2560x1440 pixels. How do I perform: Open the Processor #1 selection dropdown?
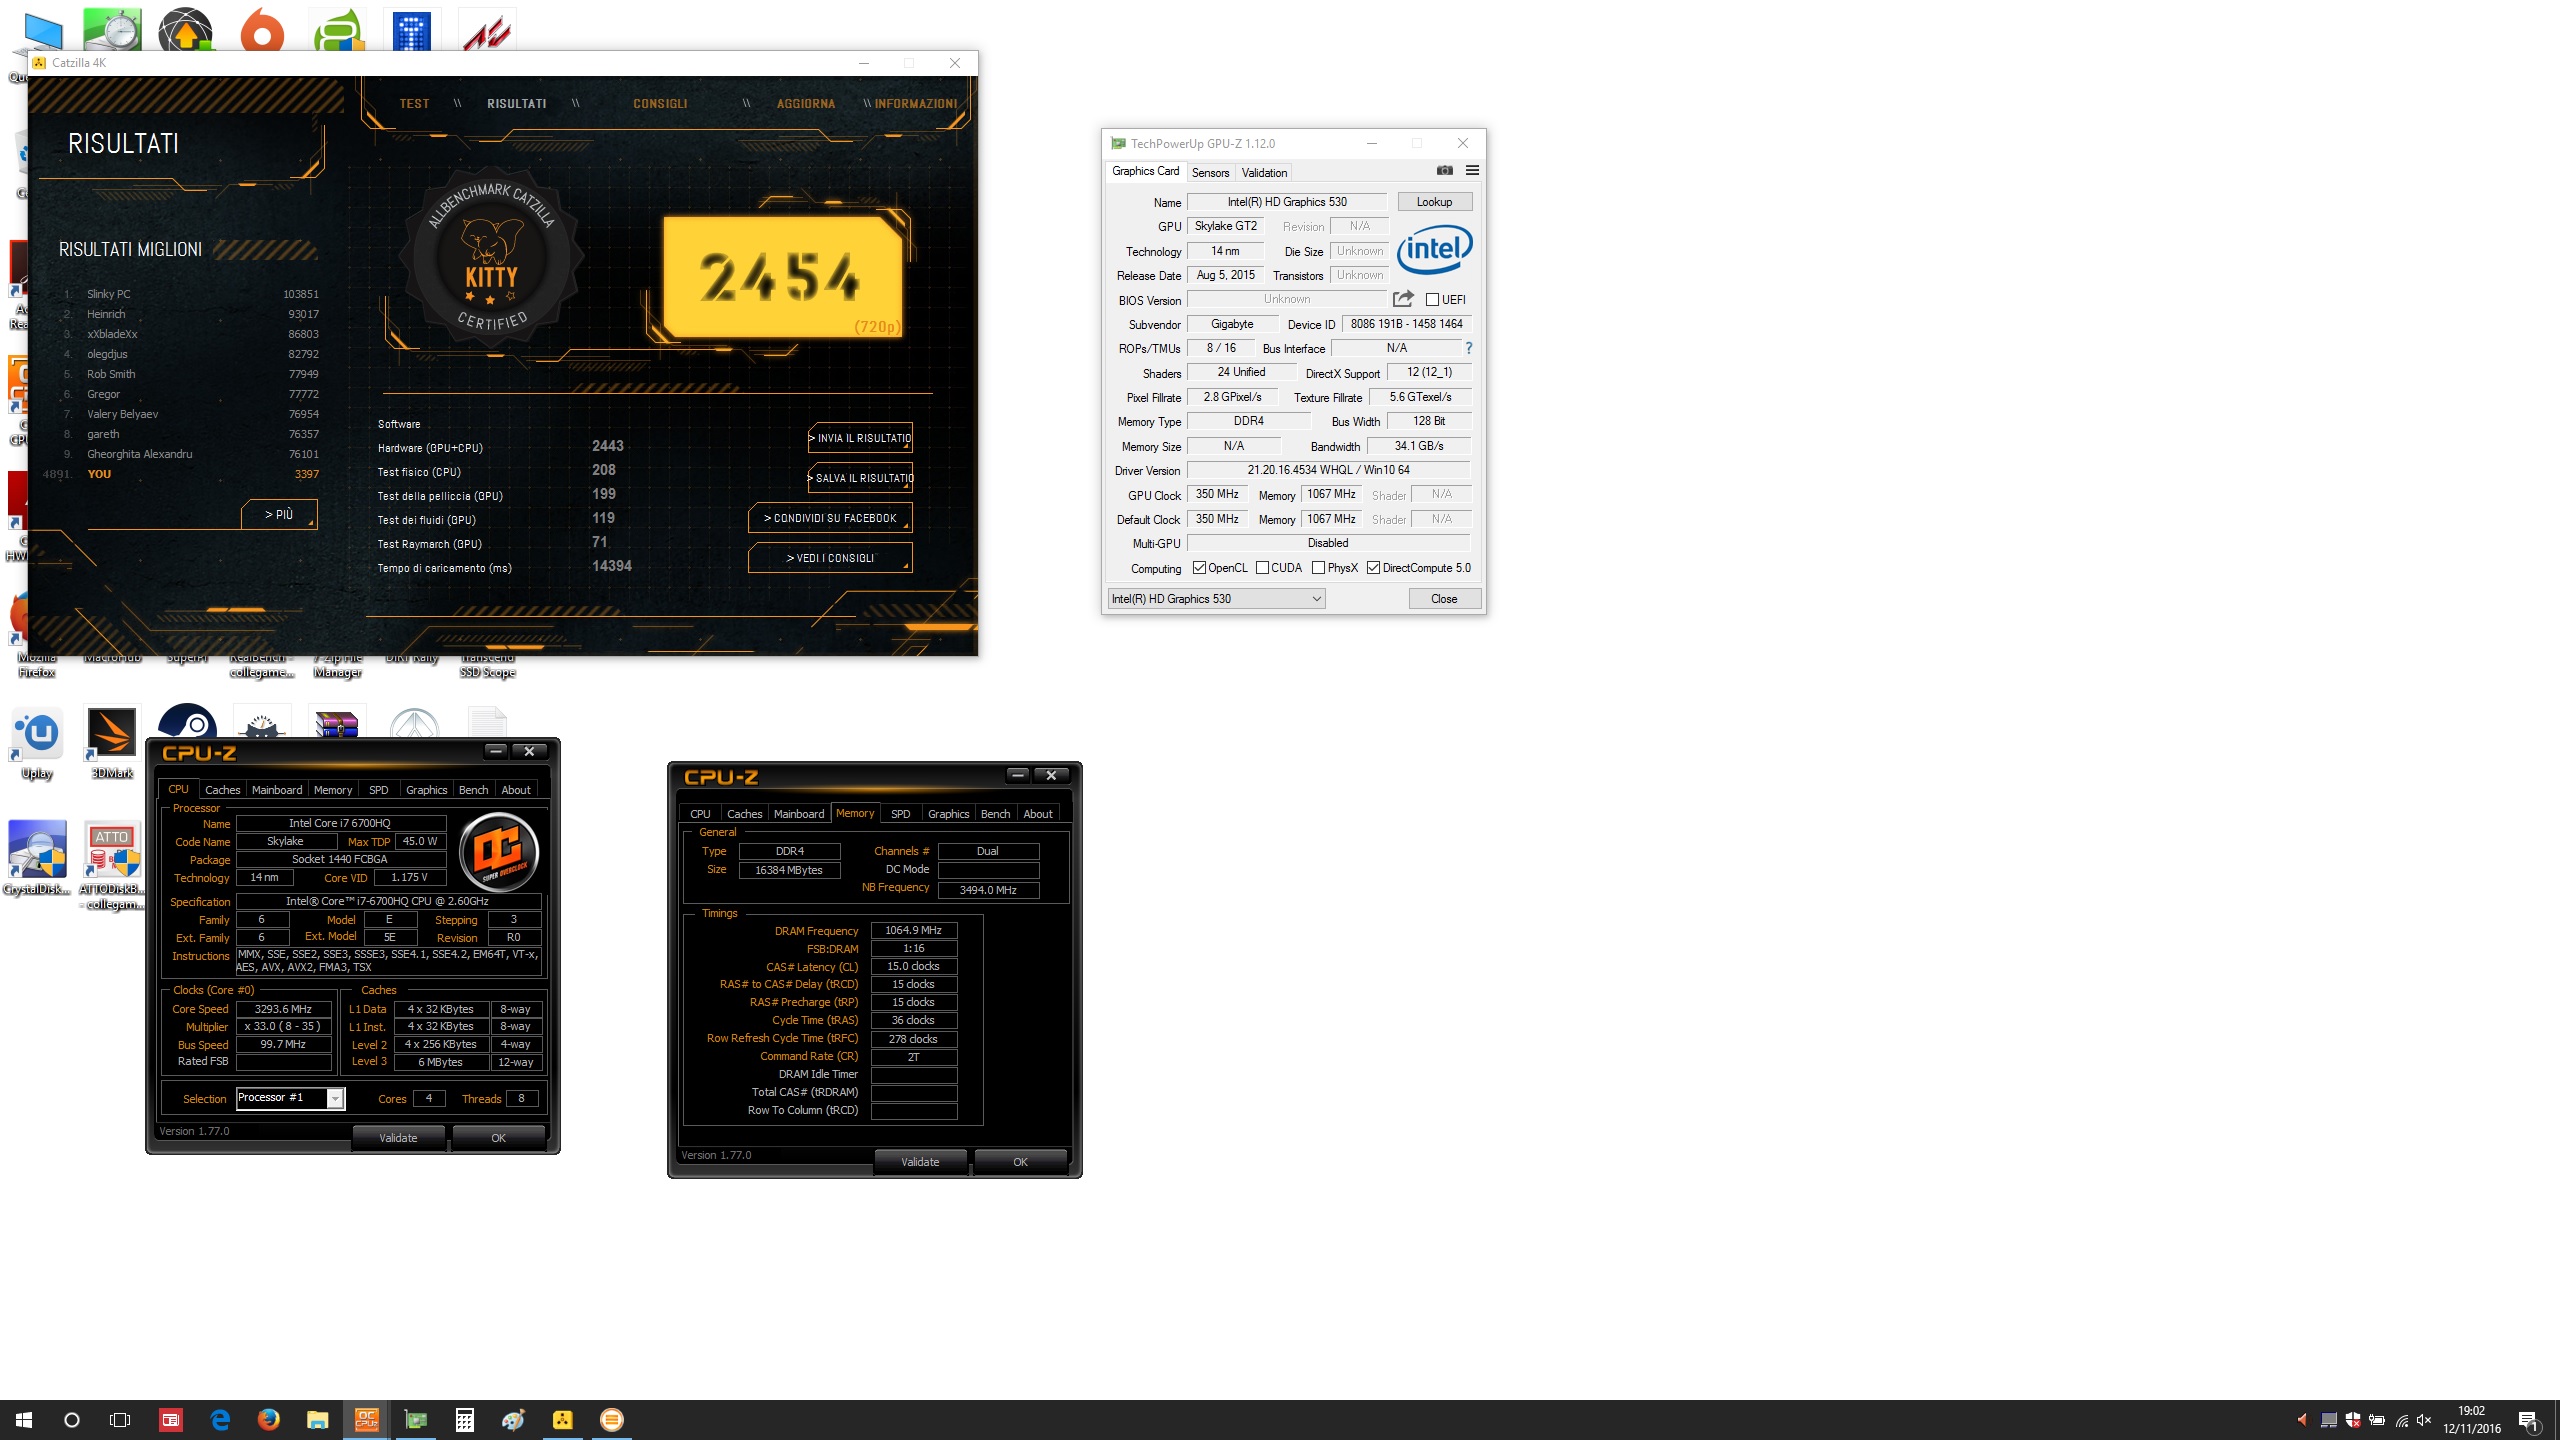pyautogui.click(x=290, y=1098)
